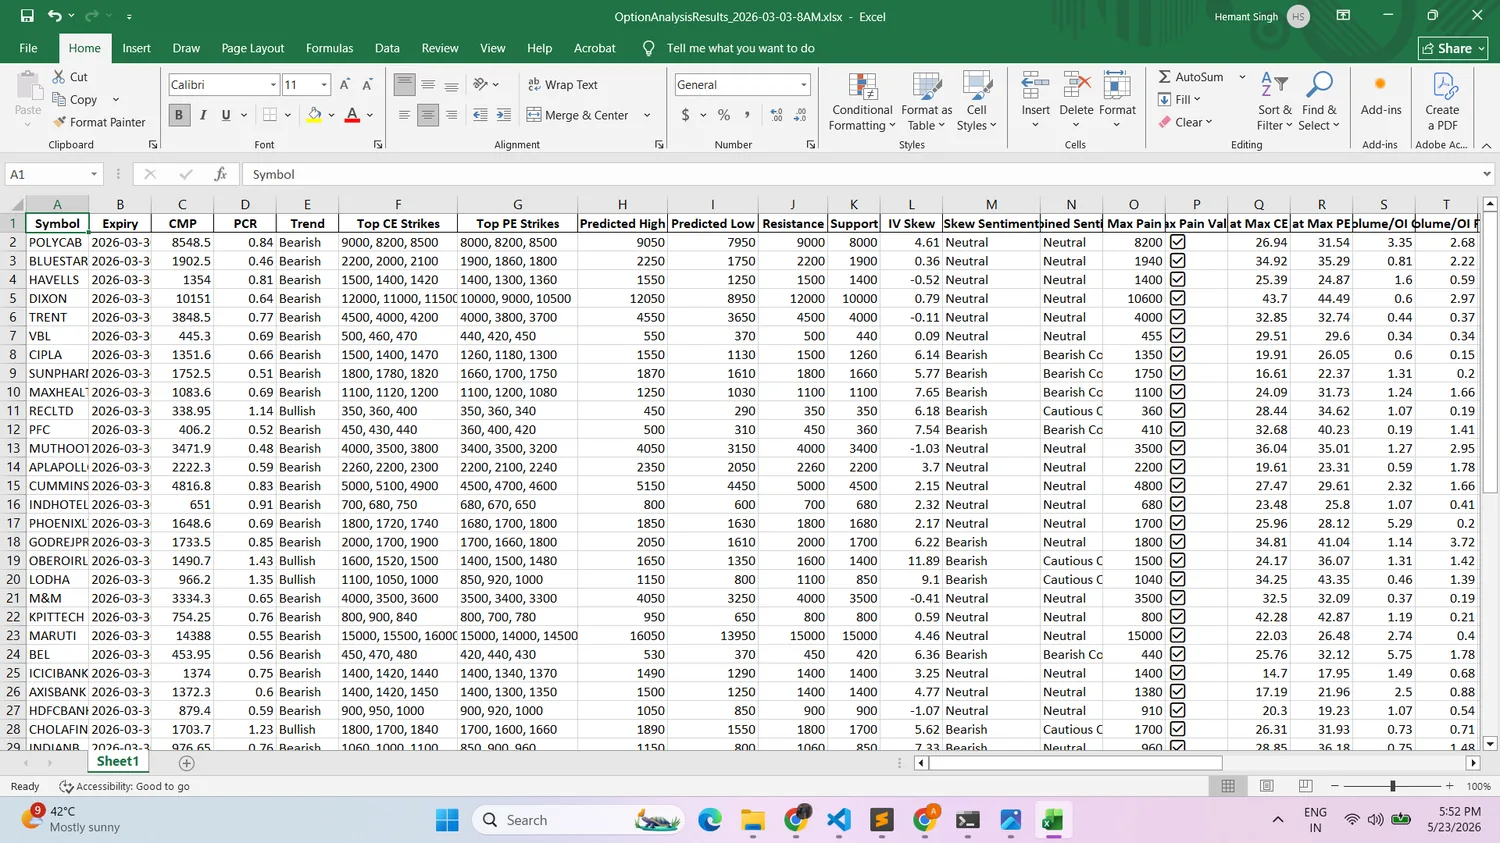Open Conditional Formatting menu

pos(861,101)
